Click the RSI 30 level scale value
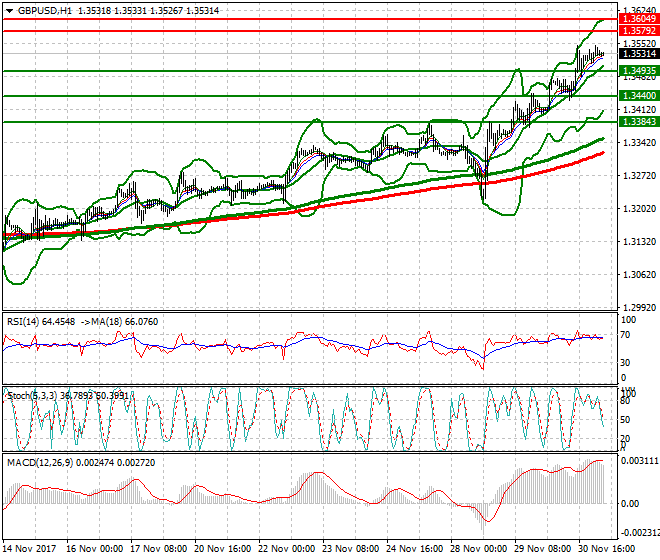Image resolution: width=660 pixels, height=560 pixels. tap(626, 363)
